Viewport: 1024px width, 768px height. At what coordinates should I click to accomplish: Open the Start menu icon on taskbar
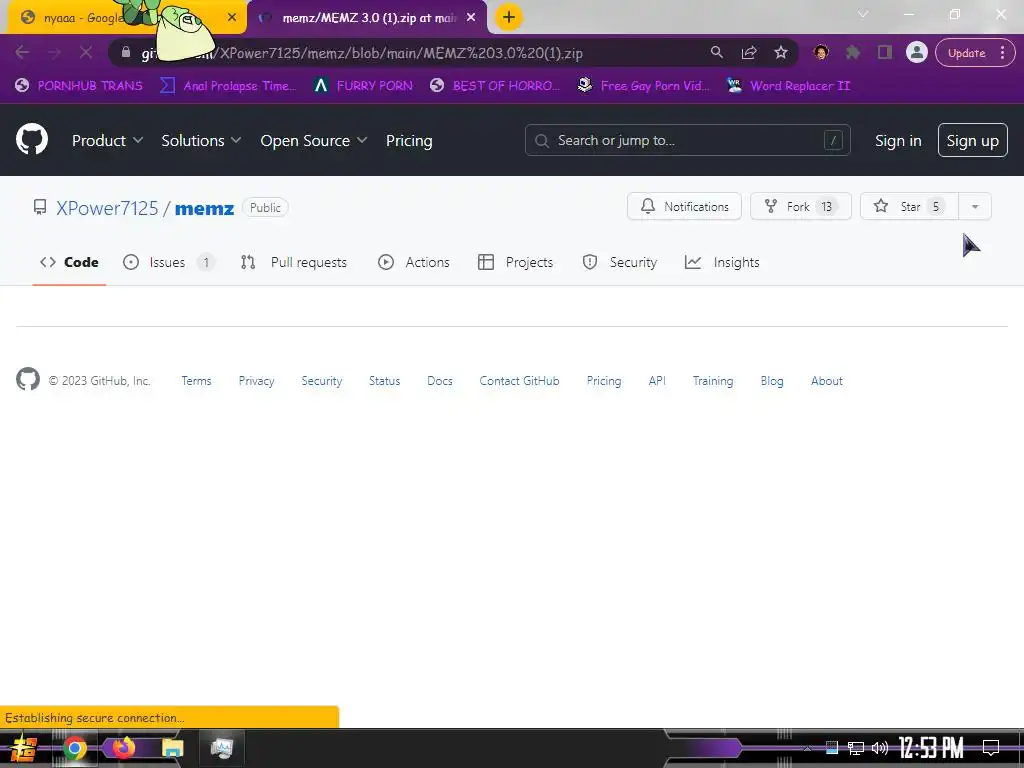pos(24,748)
